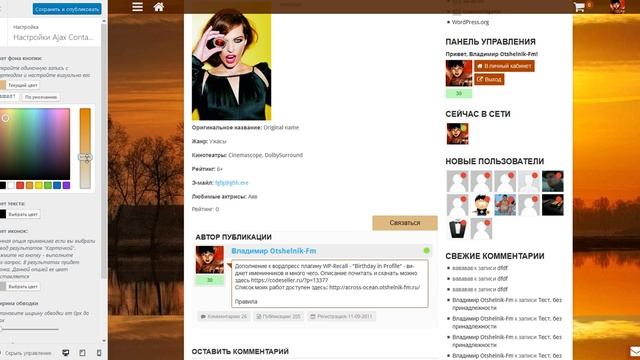Click 'По умолчанию' default color button
Viewport: 640px width, 360px height.
pos(41,97)
